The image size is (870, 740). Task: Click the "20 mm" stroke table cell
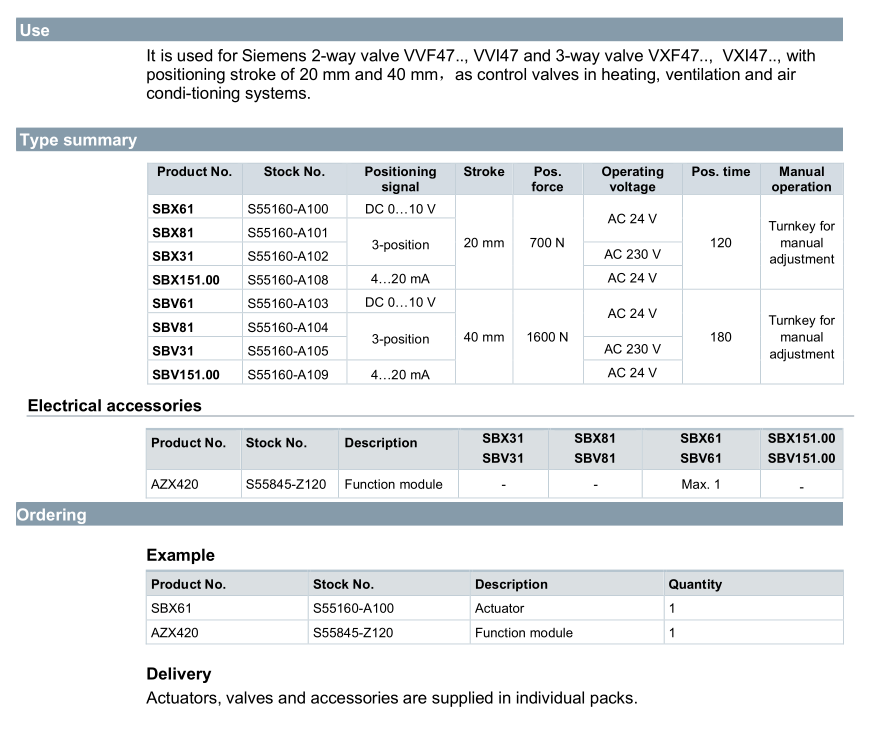[x=484, y=243]
